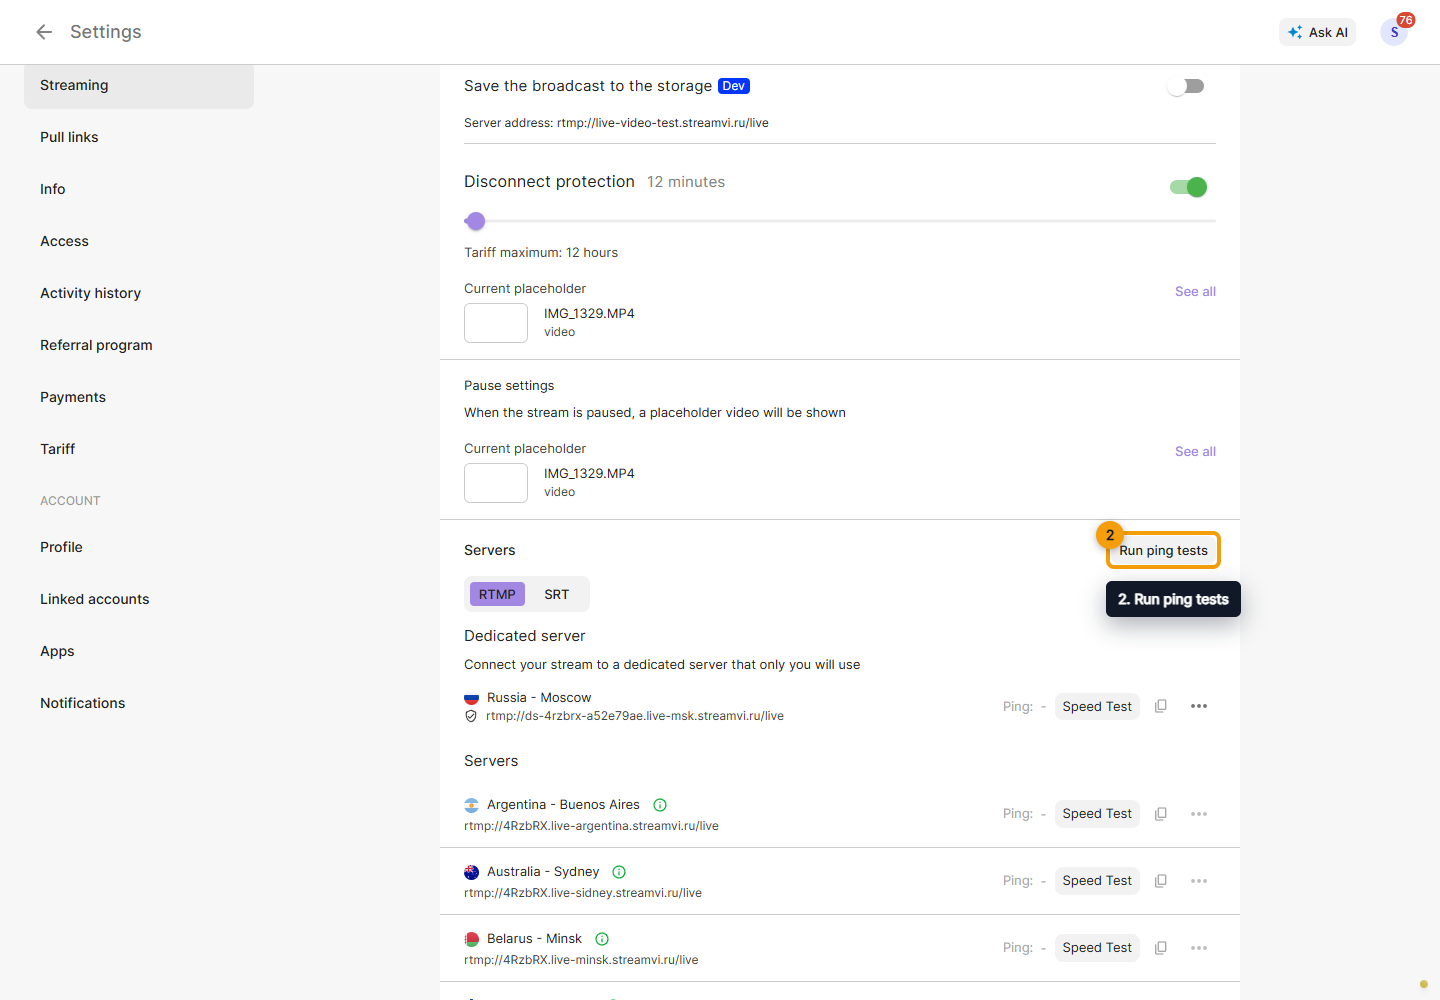Open the user avatar with 76 notifications
The width and height of the screenshot is (1440, 1000).
click(1394, 32)
